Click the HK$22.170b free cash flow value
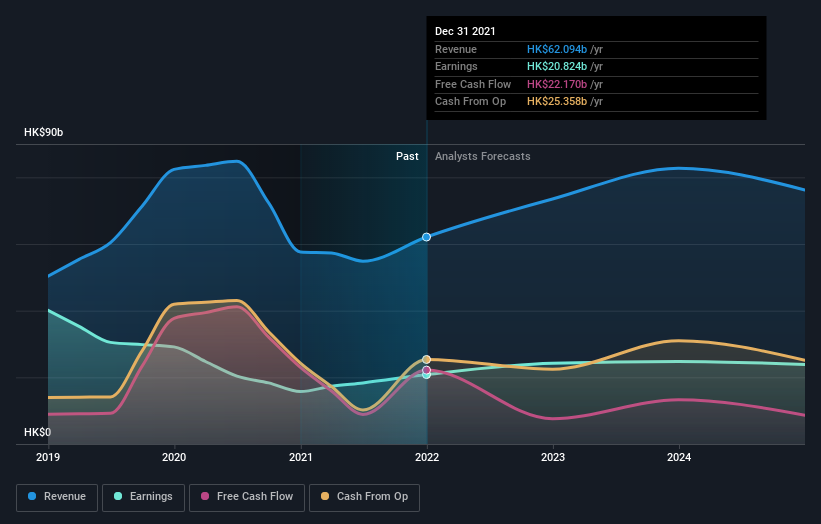Image resolution: width=821 pixels, height=524 pixels. click(557, 84)
